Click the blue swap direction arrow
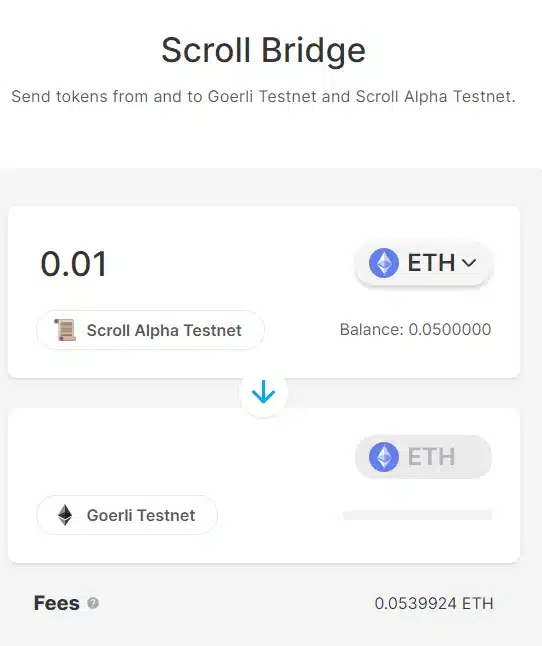This screenshot has width=542, height=646. (x=263, y=392)
